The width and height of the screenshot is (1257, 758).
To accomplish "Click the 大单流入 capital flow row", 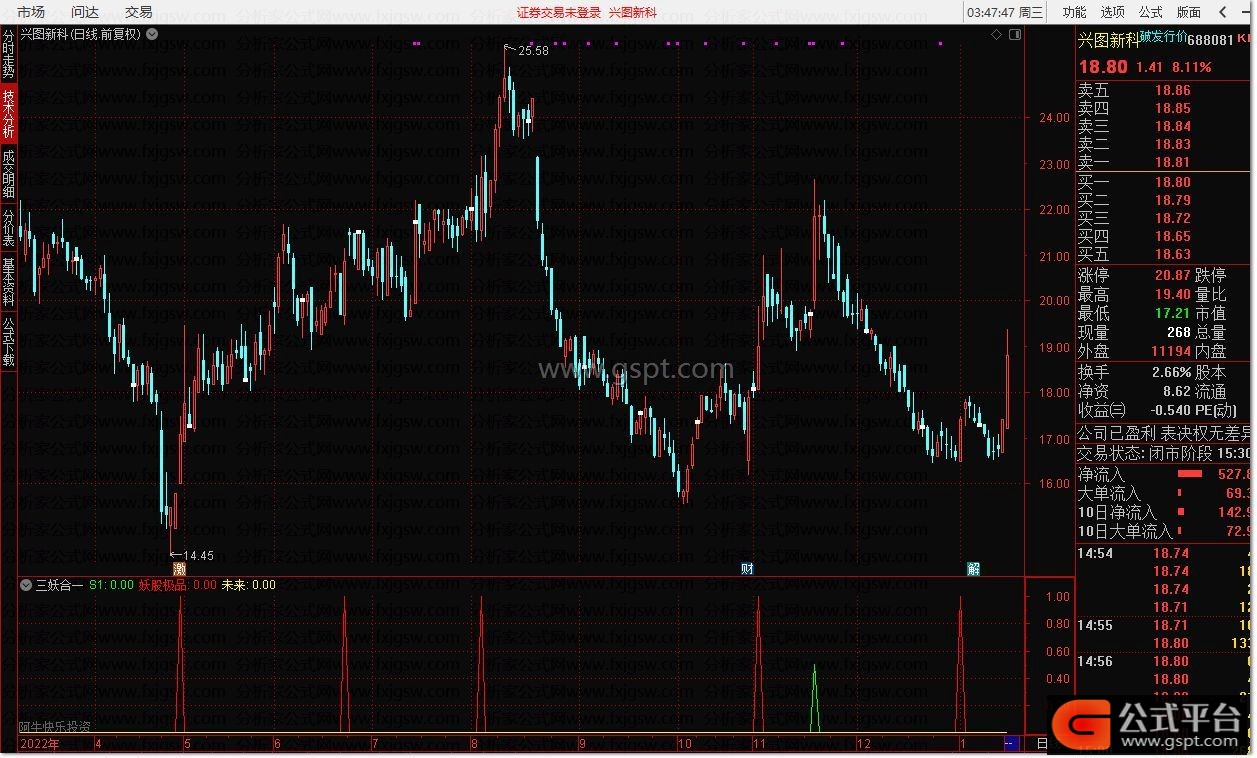I will coord(1165,493).
